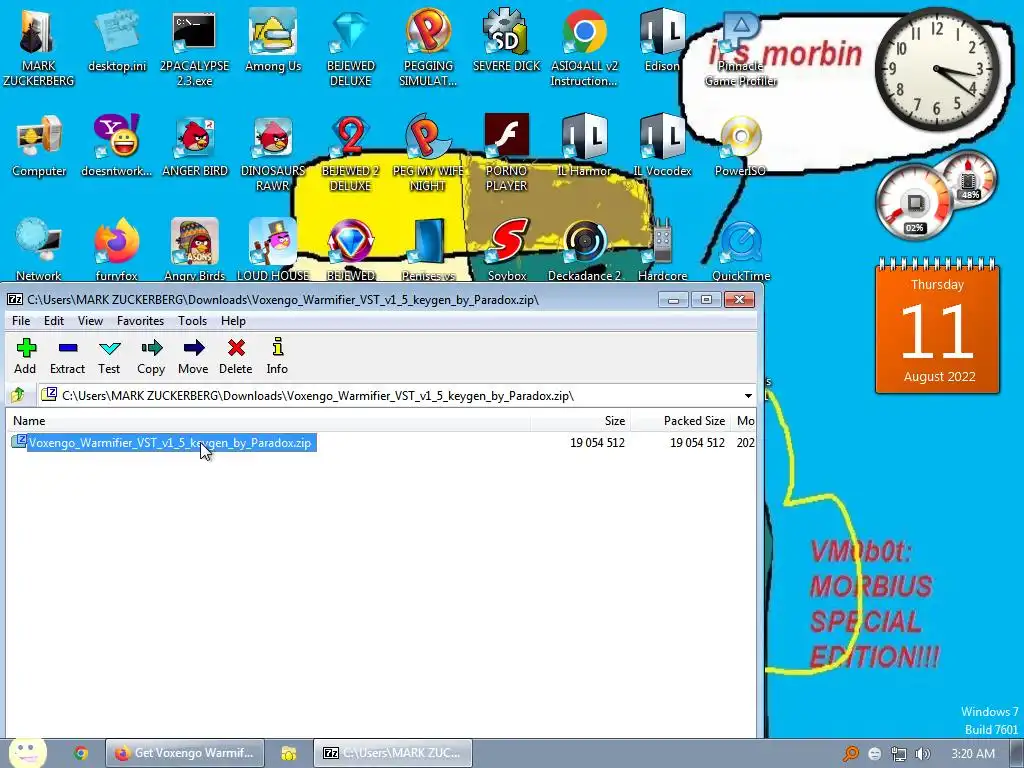Select Soybox desktop shortcut
This screenshot has height=768, width=1024.
[x=507, y=250]
